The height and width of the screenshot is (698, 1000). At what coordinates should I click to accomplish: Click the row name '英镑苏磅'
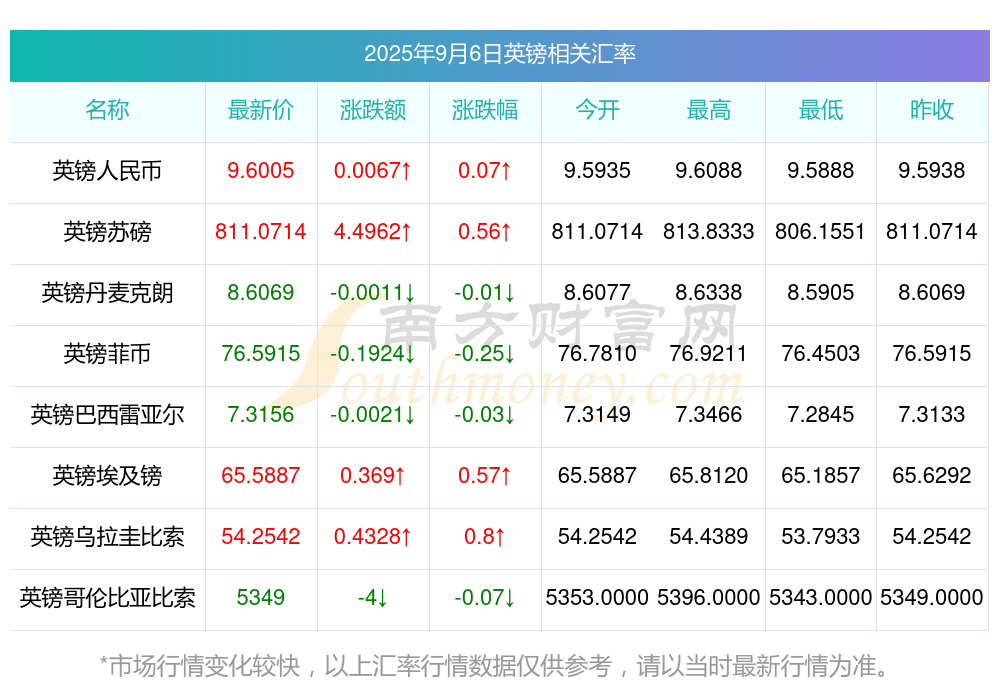click(107, 232)
